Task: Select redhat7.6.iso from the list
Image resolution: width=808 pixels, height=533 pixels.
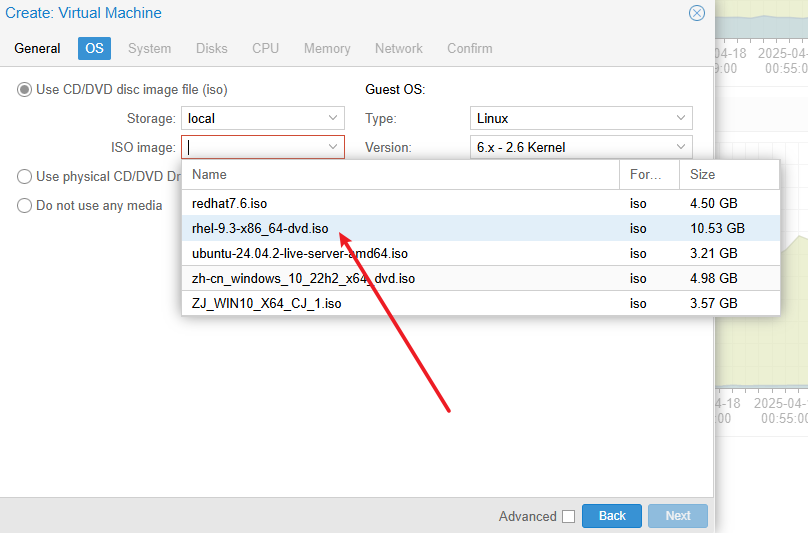Action: (x=230, y=203)
